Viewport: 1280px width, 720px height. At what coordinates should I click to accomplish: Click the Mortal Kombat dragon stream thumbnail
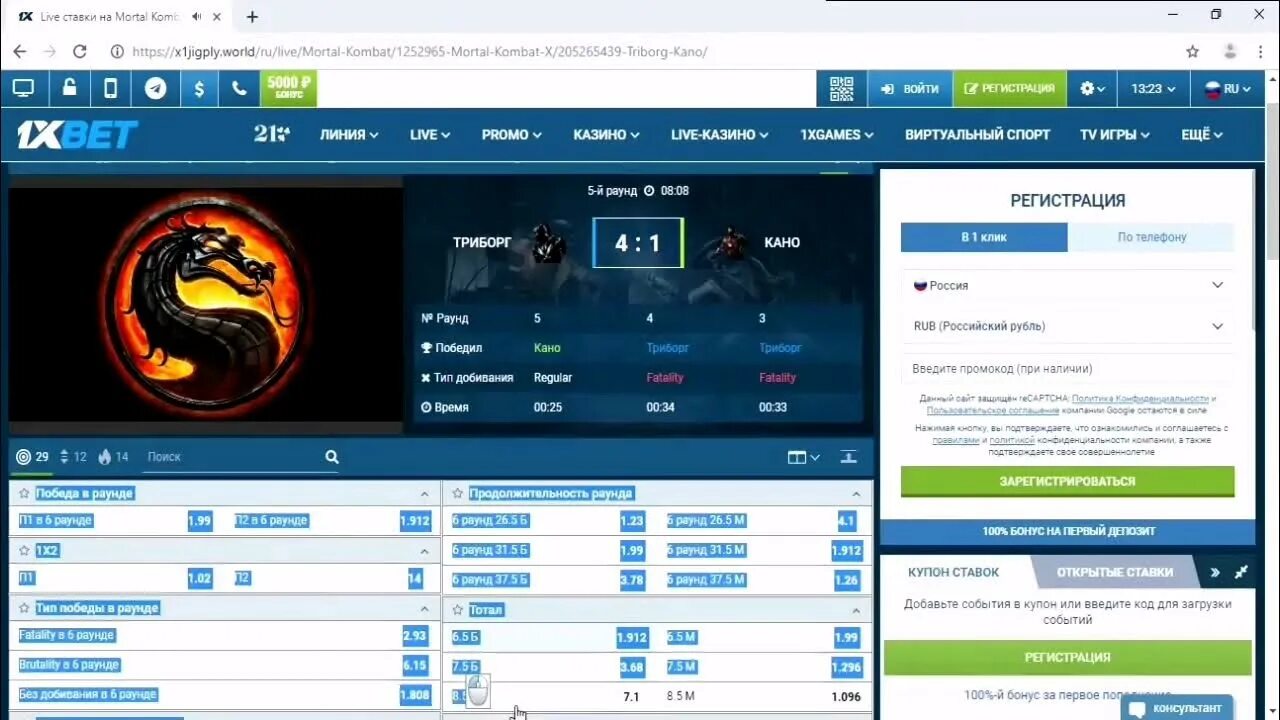pos(205,304)
